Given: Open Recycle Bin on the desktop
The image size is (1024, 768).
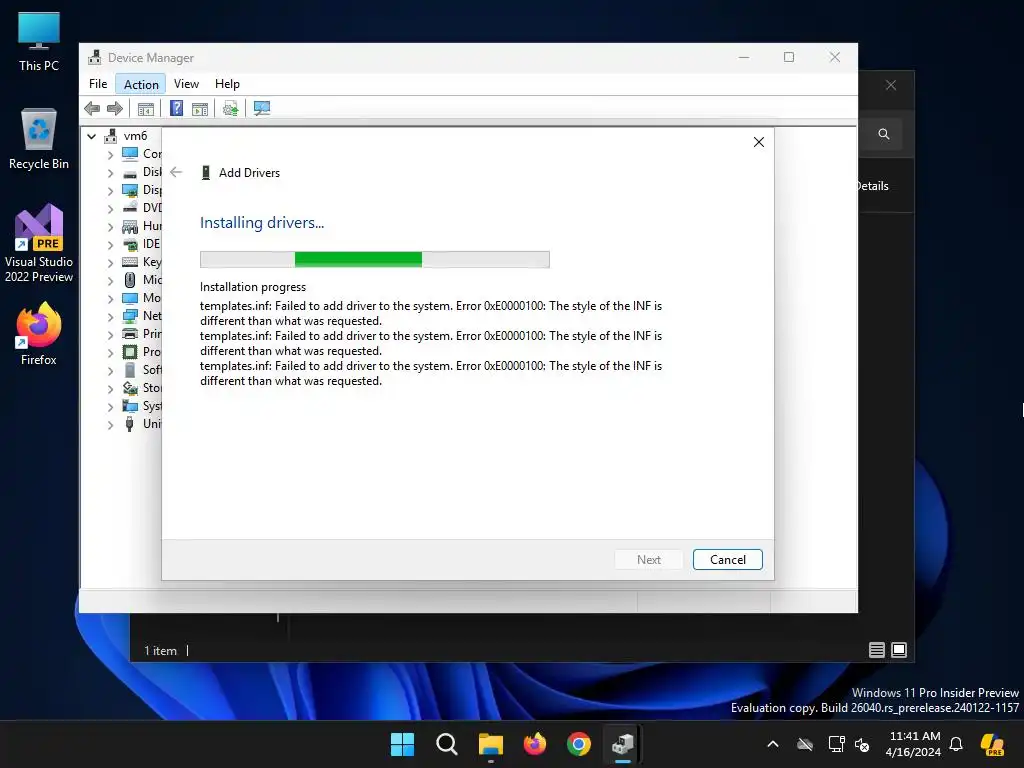Looking at the screenshot, I should click(x=39, y=139).
